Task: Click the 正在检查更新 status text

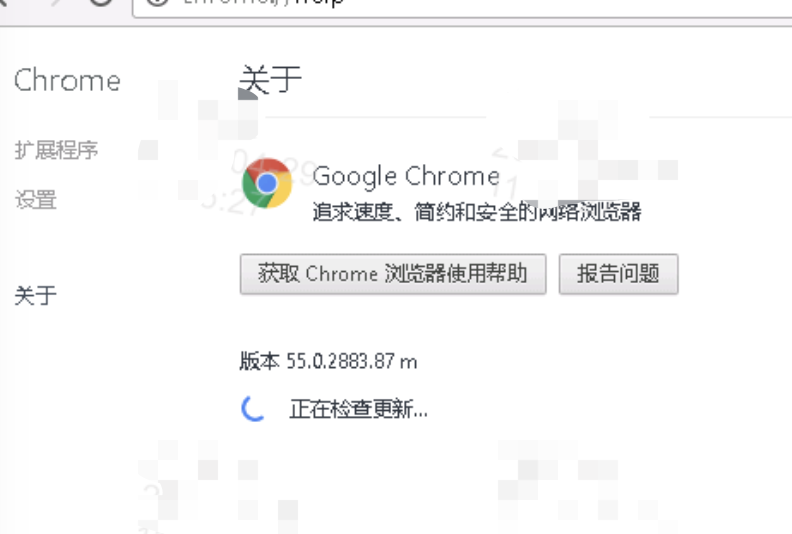Action: click(358, 409)
